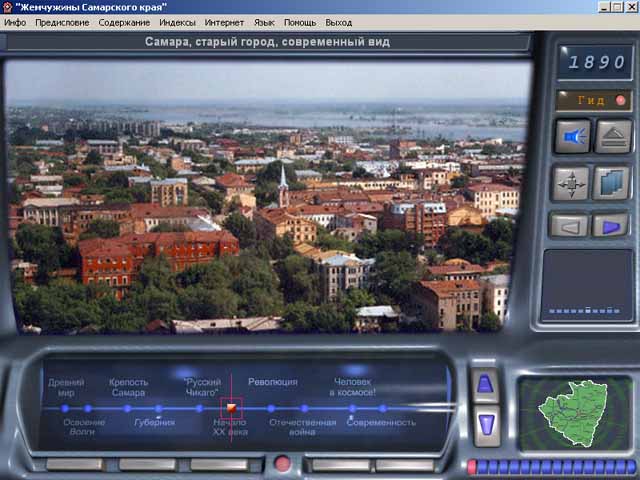Select Крепость Самара timeline period
640x480 pixels.
[128, 387]
